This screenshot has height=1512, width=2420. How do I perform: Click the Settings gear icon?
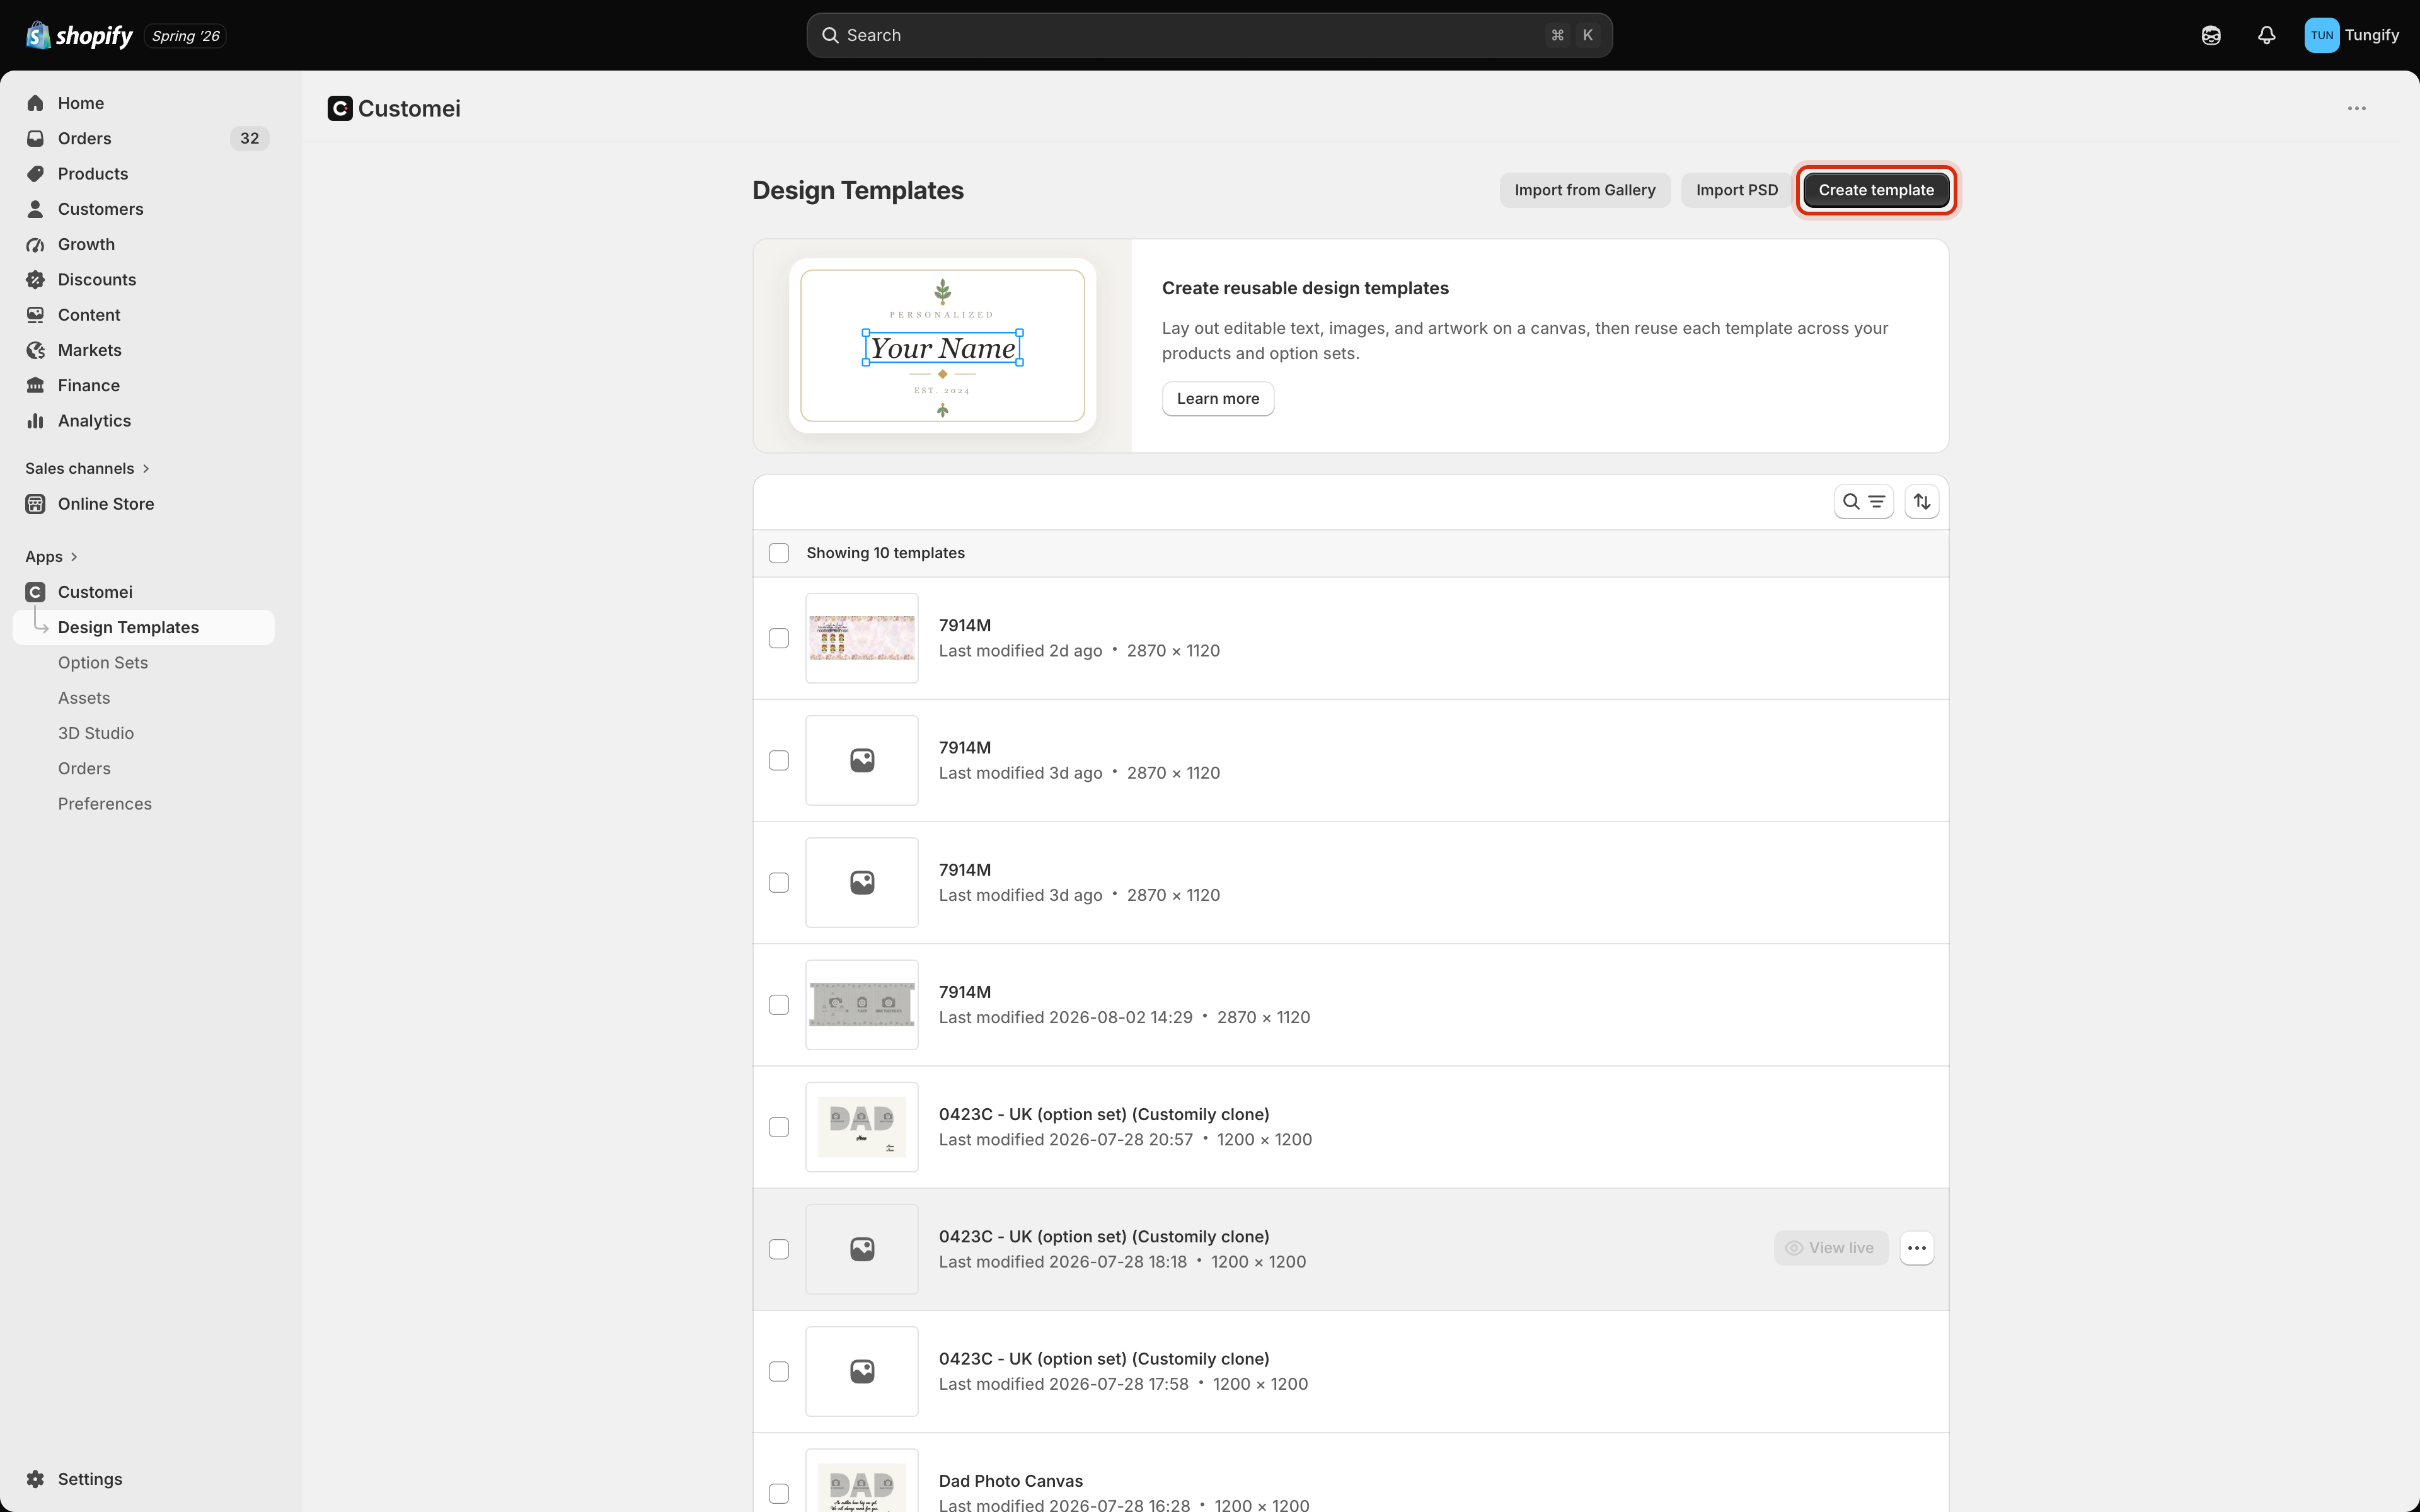36,1479
